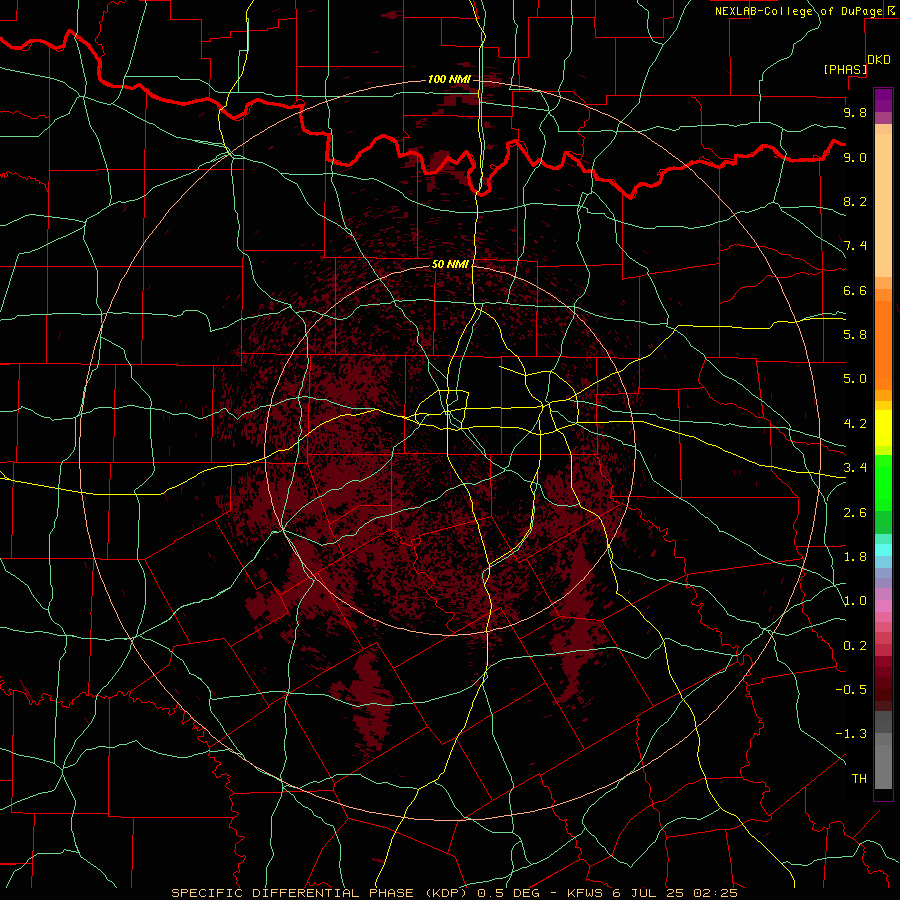This screenshot has height=900, width=900.
Task: Click the 1.0 value on the color scale
Action: click(855, 601)
